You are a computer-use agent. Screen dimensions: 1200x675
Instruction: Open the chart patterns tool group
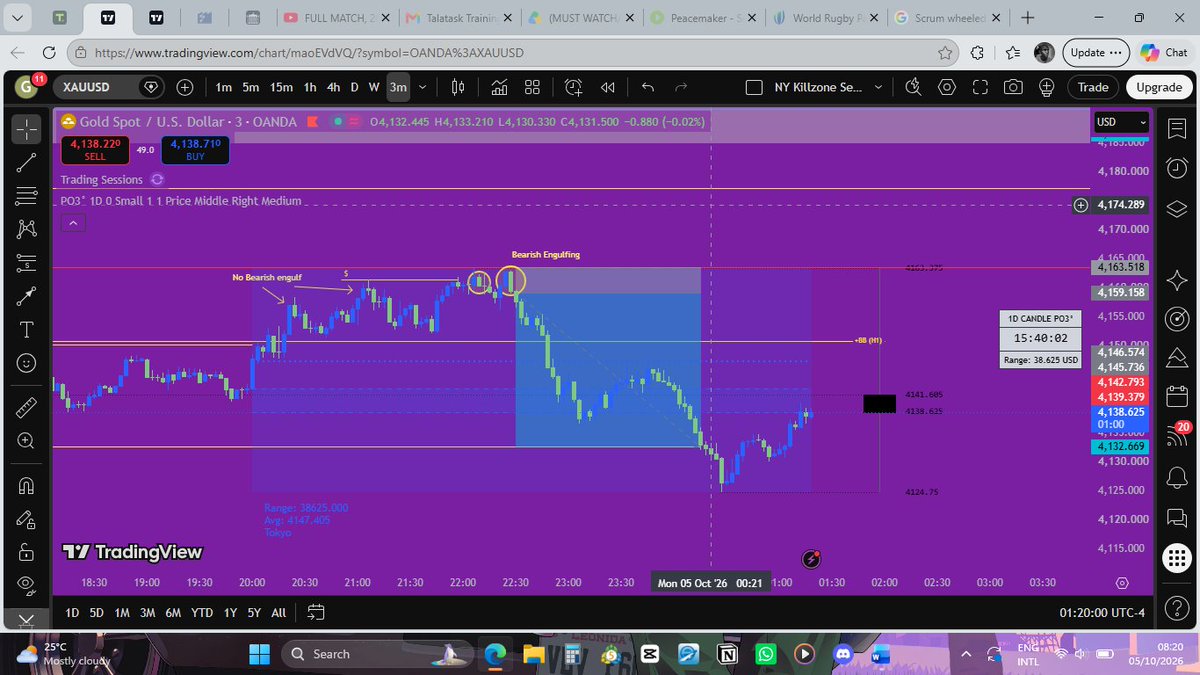(x=26, y=229)
